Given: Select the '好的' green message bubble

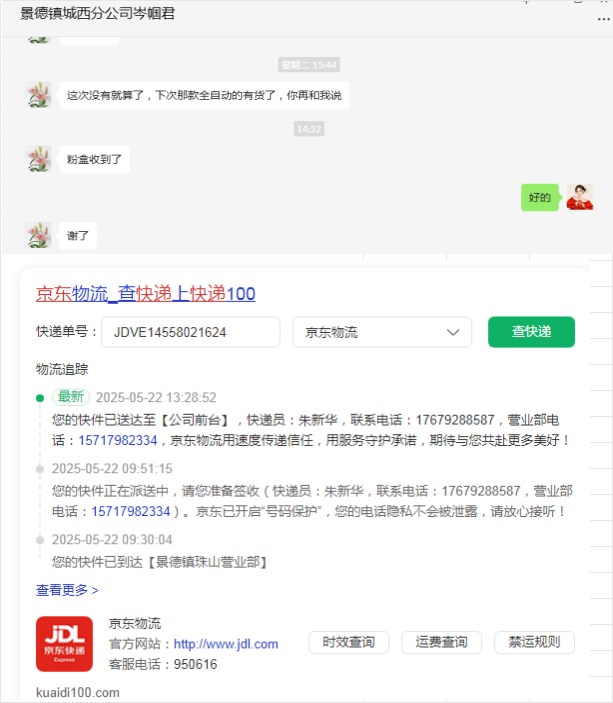Looking at the screenshot, I should coord(539,197).
